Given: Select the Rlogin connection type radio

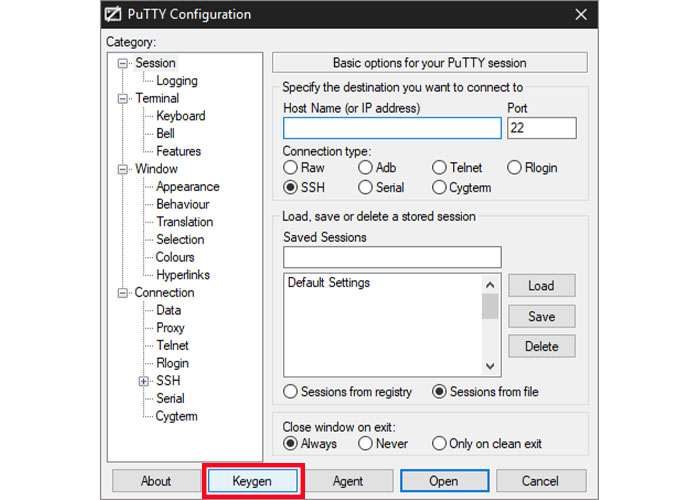Looking at the screenshot, I should (514, 168).
